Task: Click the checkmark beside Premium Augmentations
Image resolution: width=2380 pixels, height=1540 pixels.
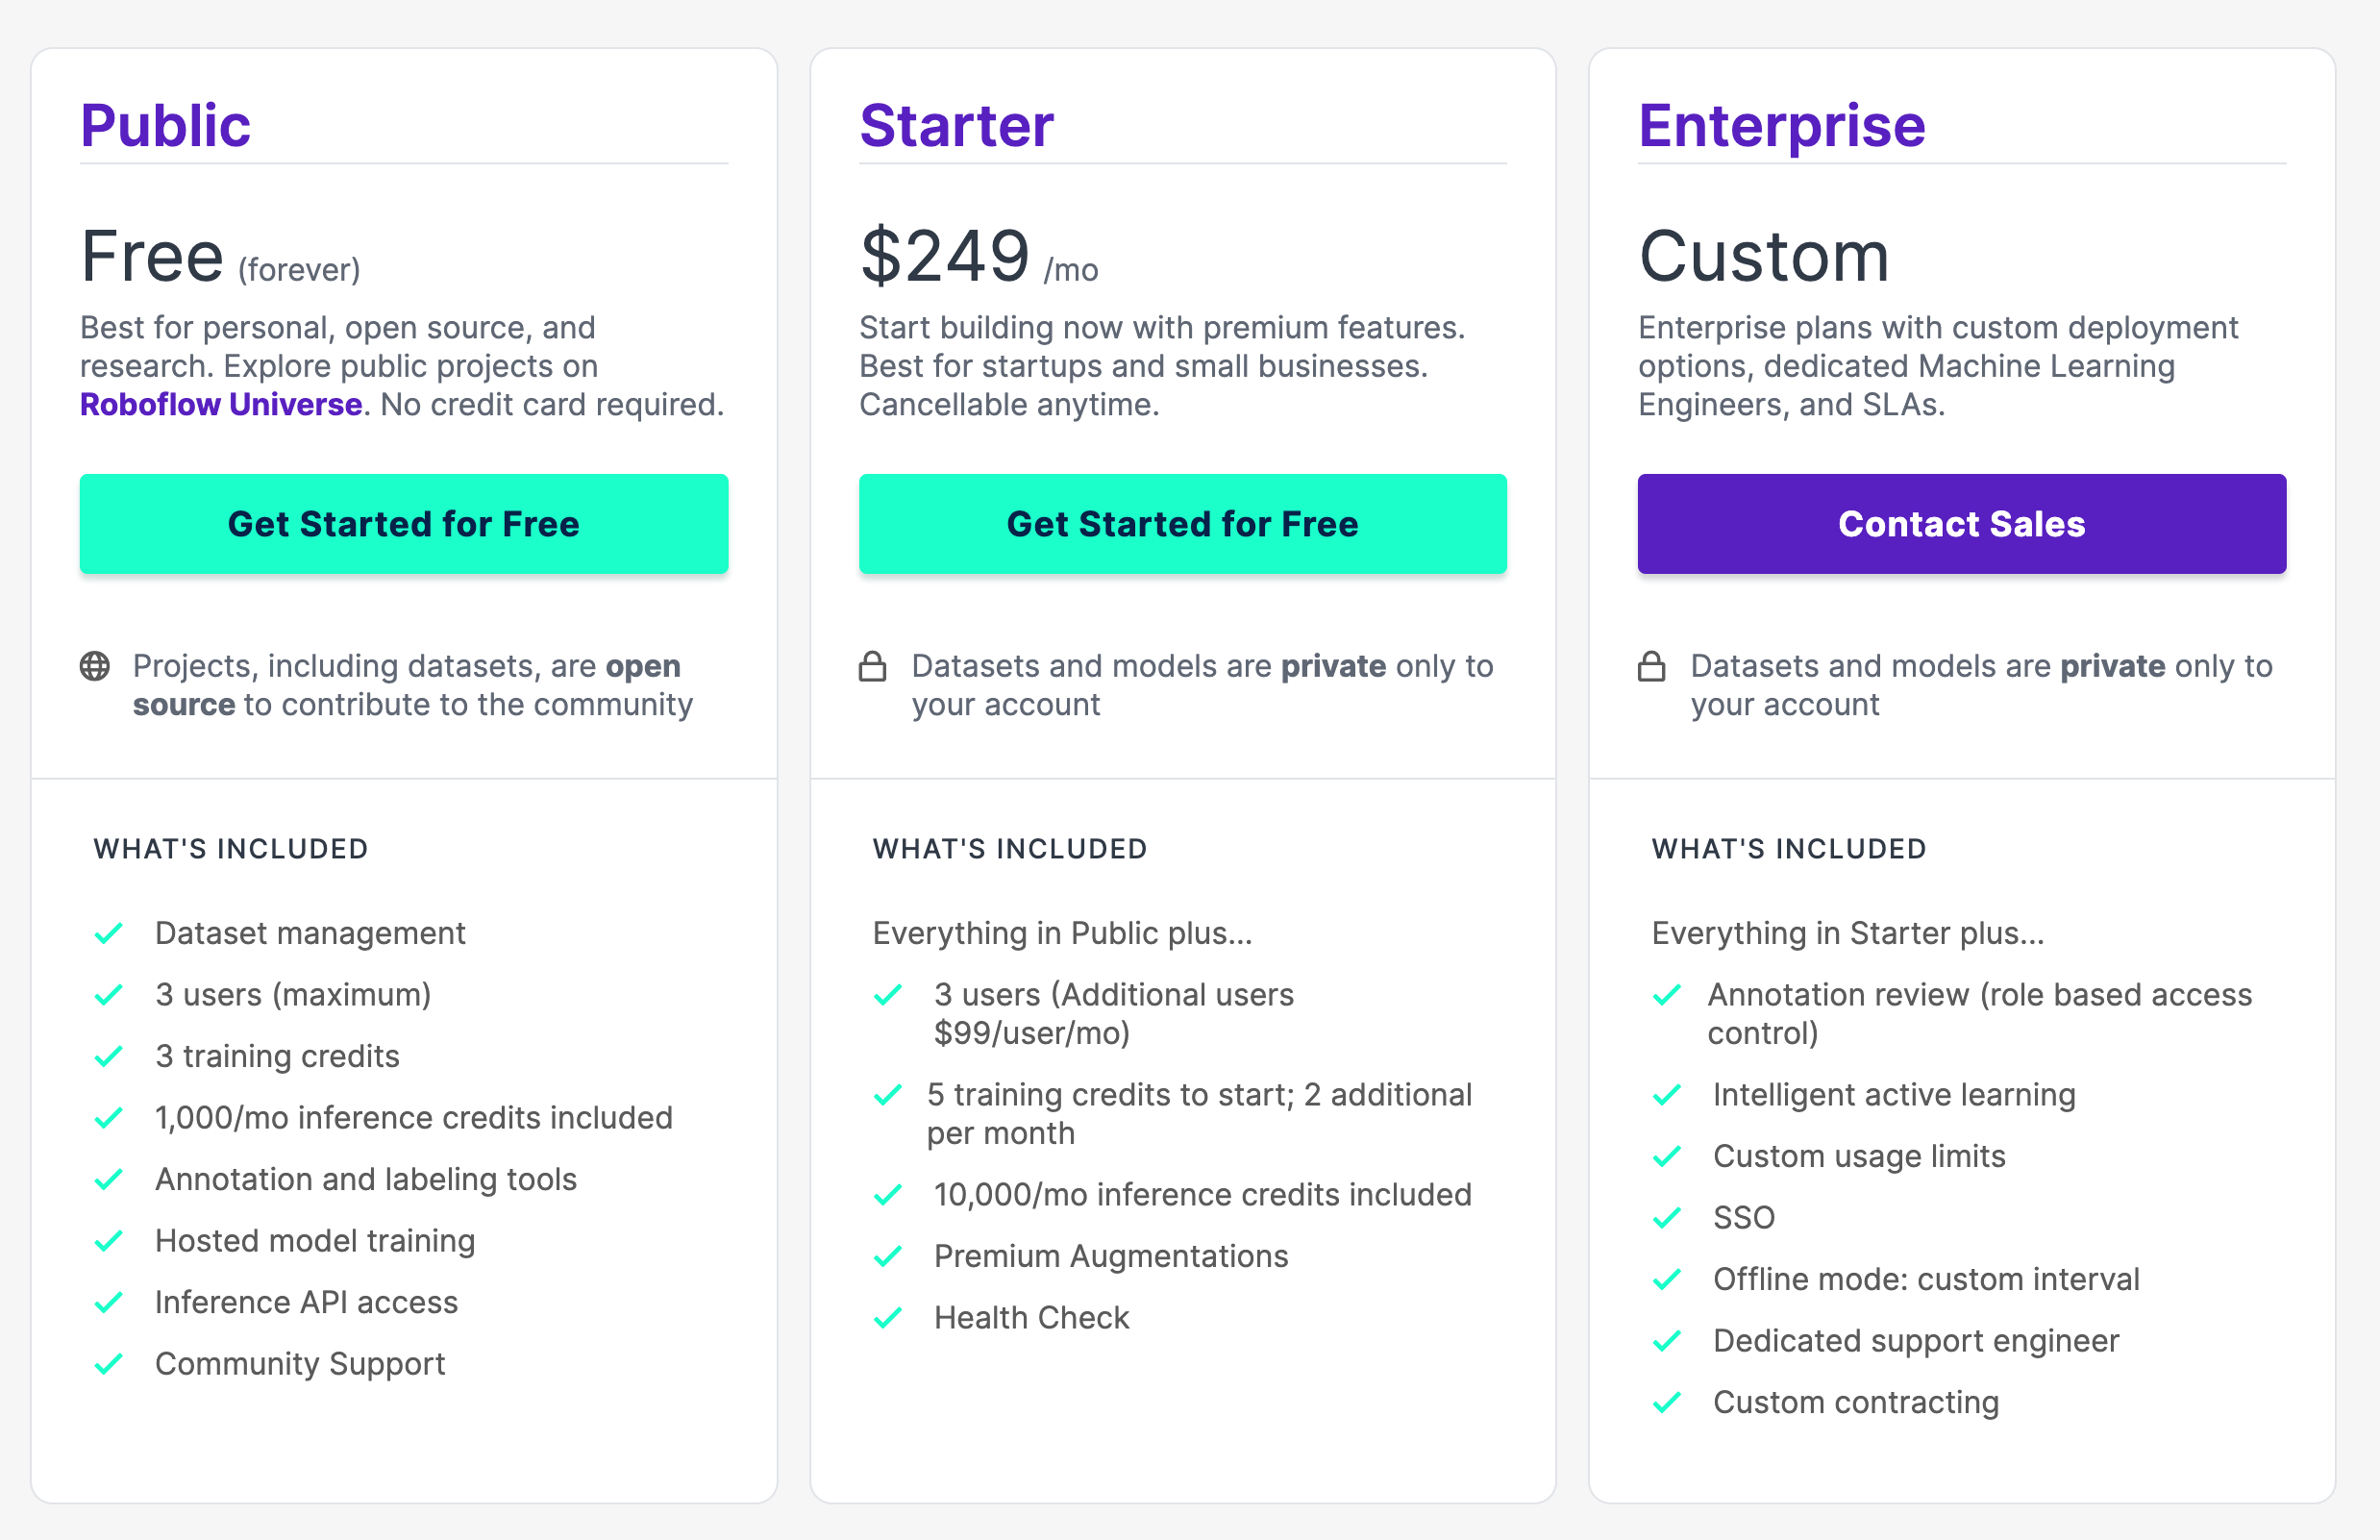Action: pyautogui.click(x=888, y=1256)
